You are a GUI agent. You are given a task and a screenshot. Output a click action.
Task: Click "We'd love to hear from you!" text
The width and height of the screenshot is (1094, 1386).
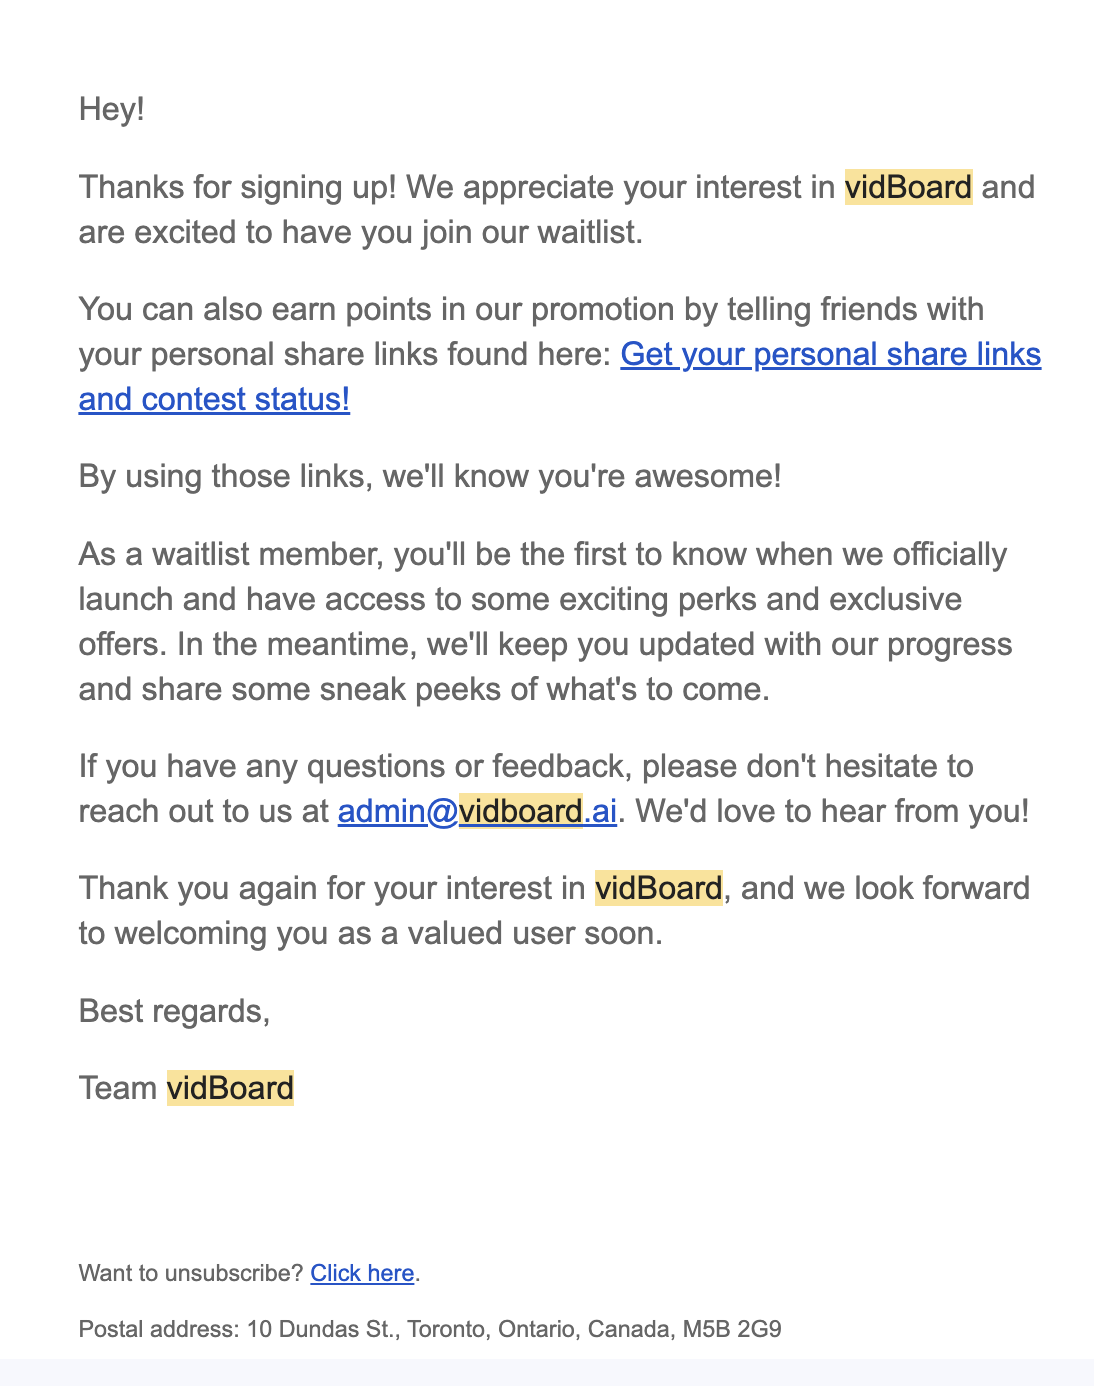832,811
